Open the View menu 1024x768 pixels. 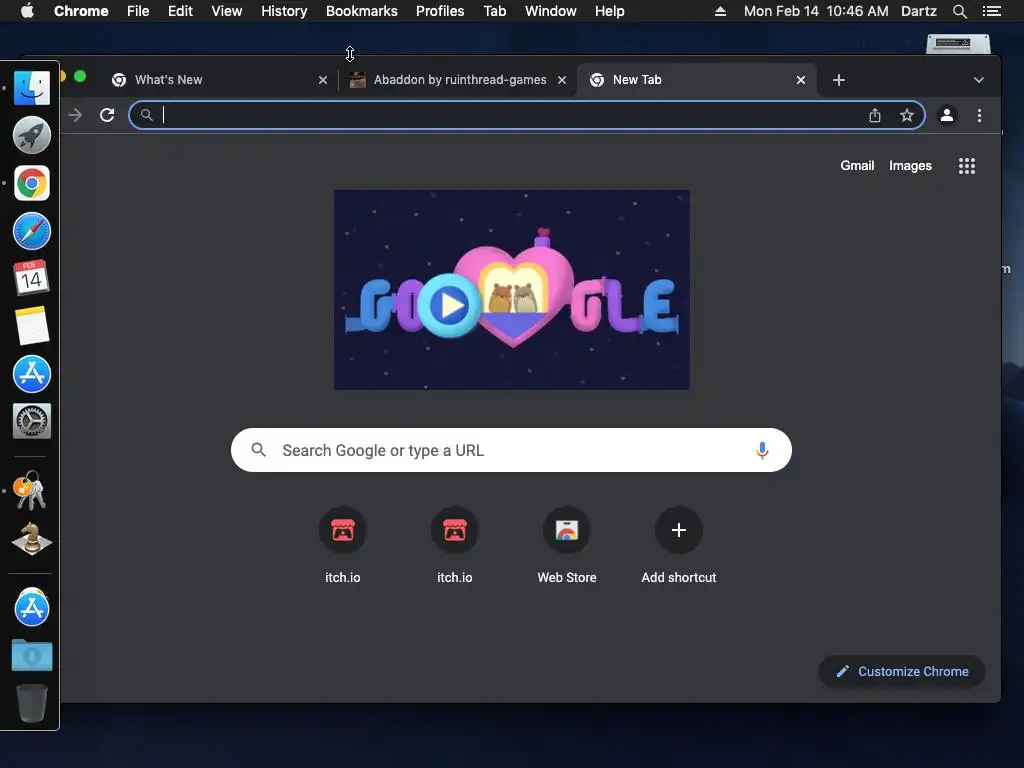[227, 11]
